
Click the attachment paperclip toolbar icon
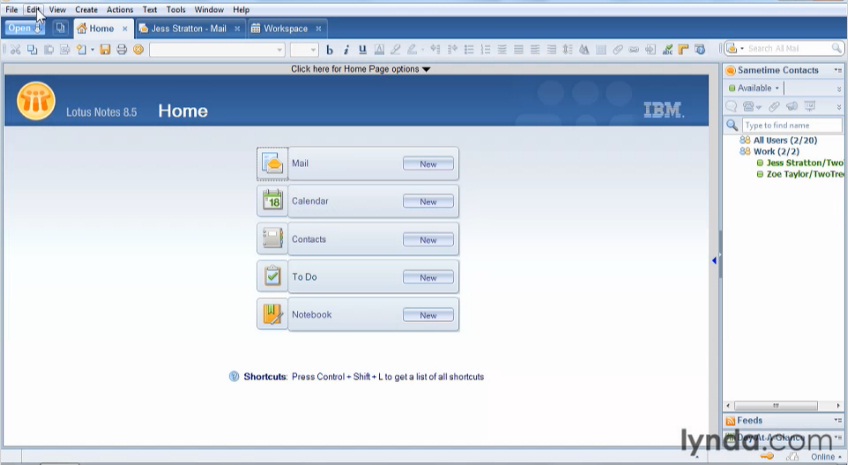point(617,50)
